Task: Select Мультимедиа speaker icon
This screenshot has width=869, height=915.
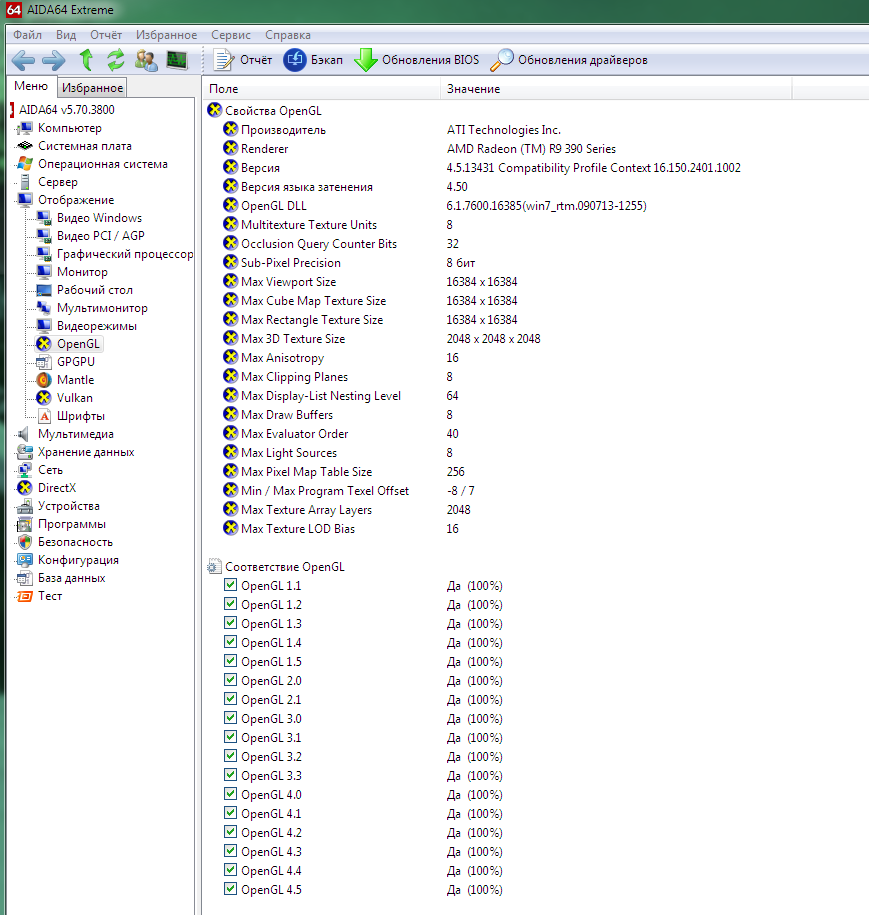Action: [24, 434]
